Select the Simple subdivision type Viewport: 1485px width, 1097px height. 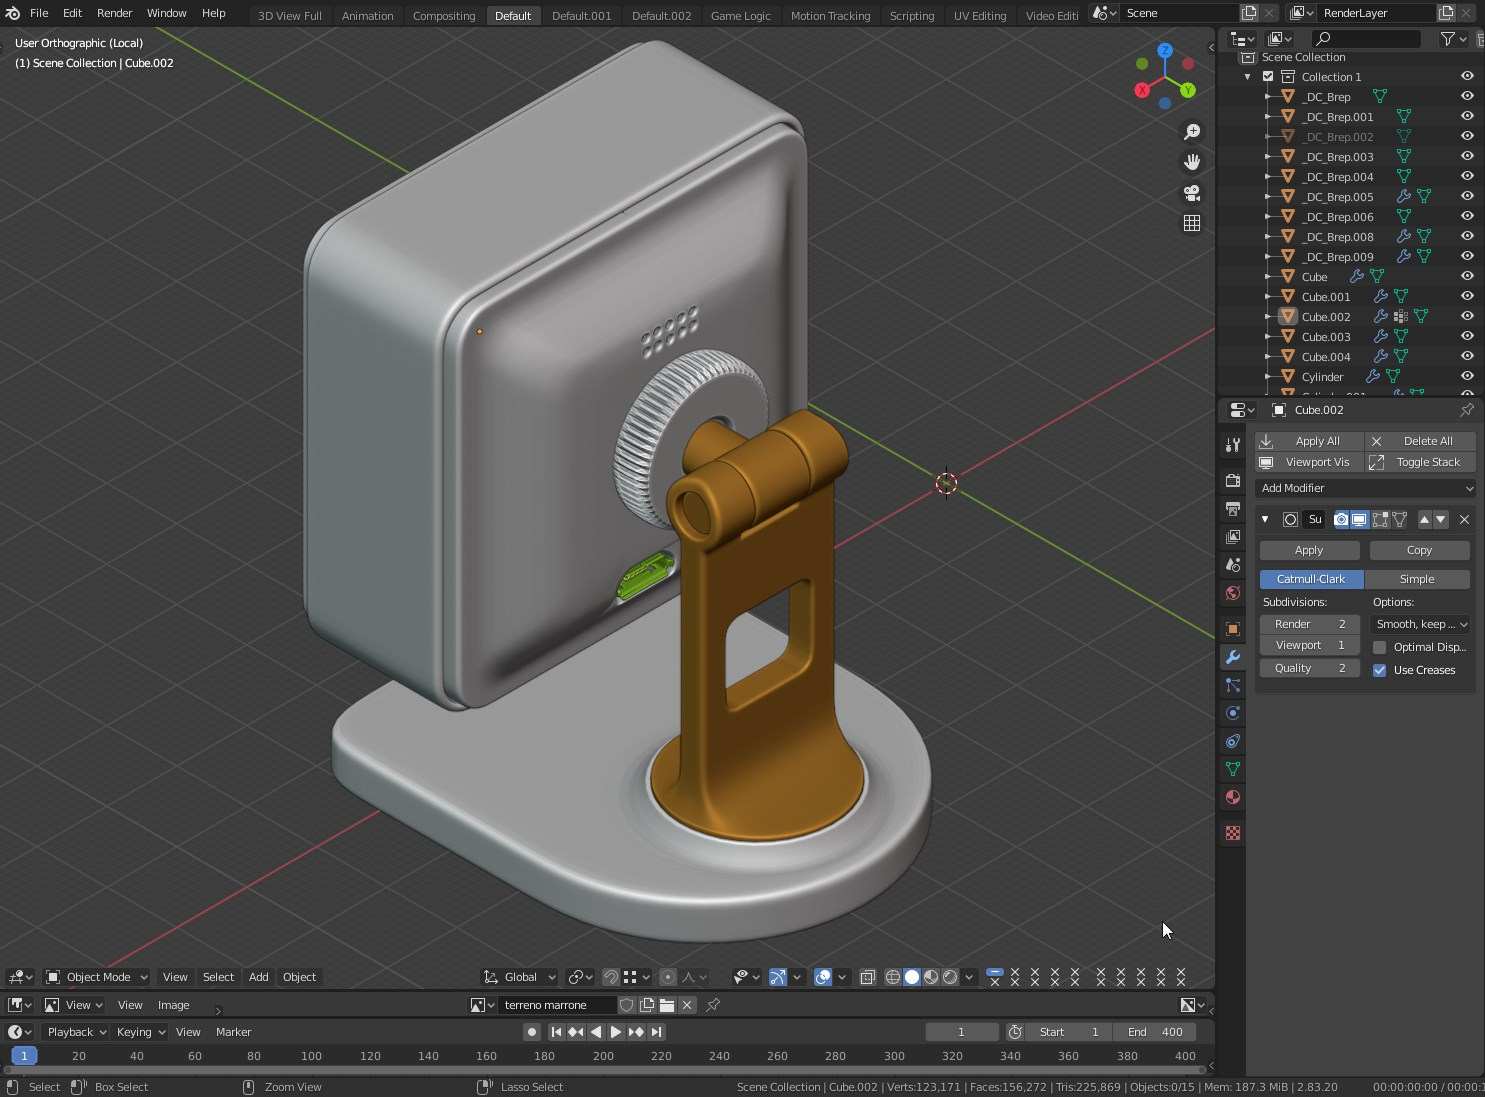[x=1416, y=579]
